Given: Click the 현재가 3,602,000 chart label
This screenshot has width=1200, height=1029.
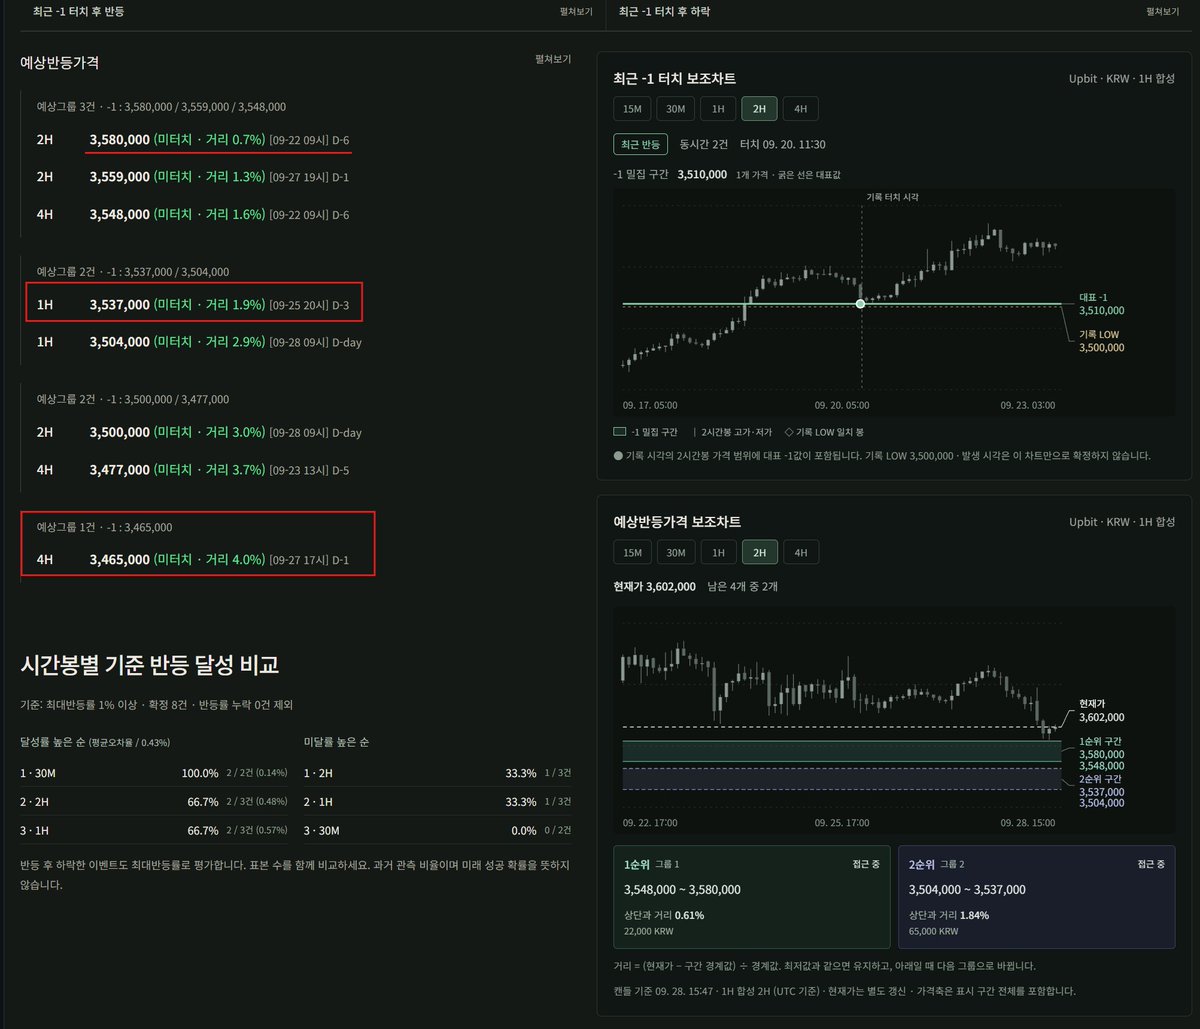Looking at the screenshot, I should tap(1102, 710).
